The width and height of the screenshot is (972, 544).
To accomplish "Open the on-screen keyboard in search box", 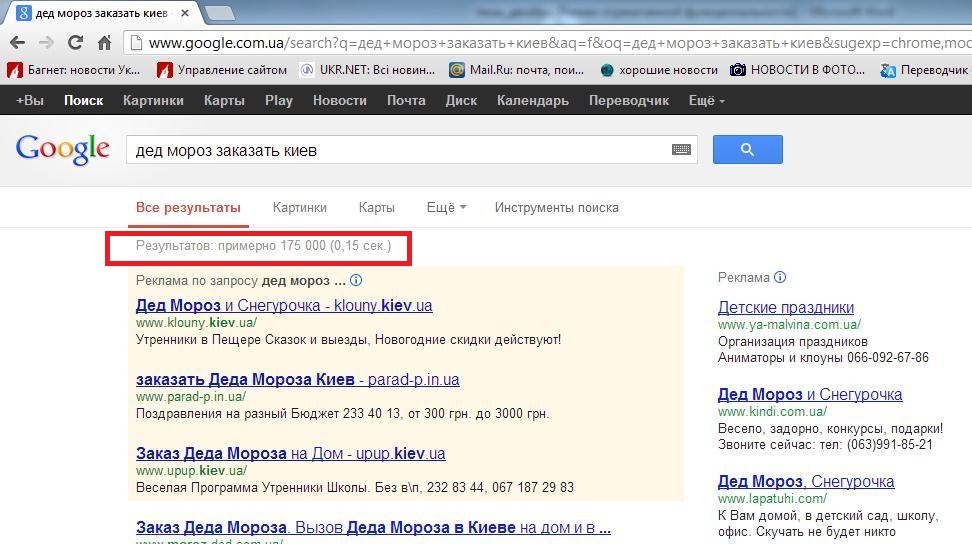I will pos(681,150).
